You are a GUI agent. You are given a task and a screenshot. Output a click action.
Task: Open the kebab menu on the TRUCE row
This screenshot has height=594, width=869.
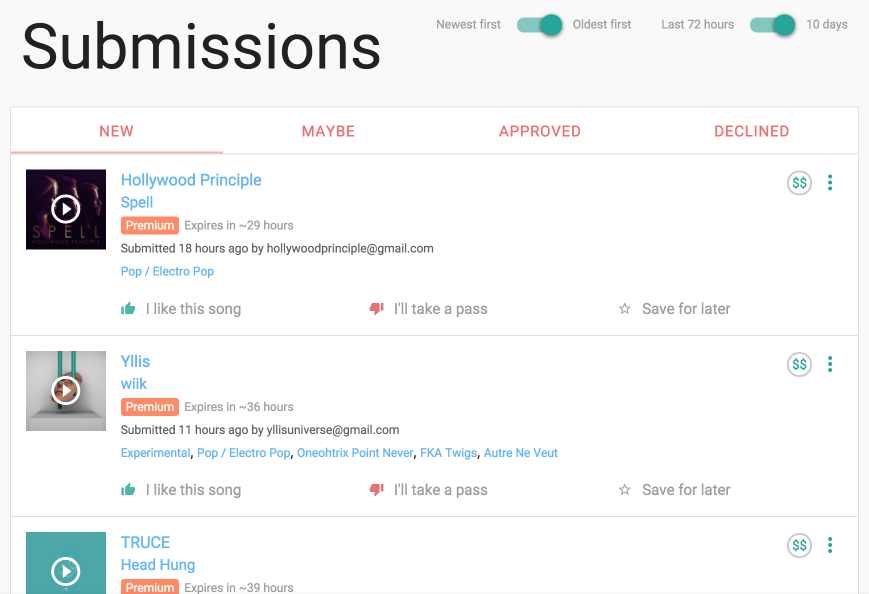point(830,545)
